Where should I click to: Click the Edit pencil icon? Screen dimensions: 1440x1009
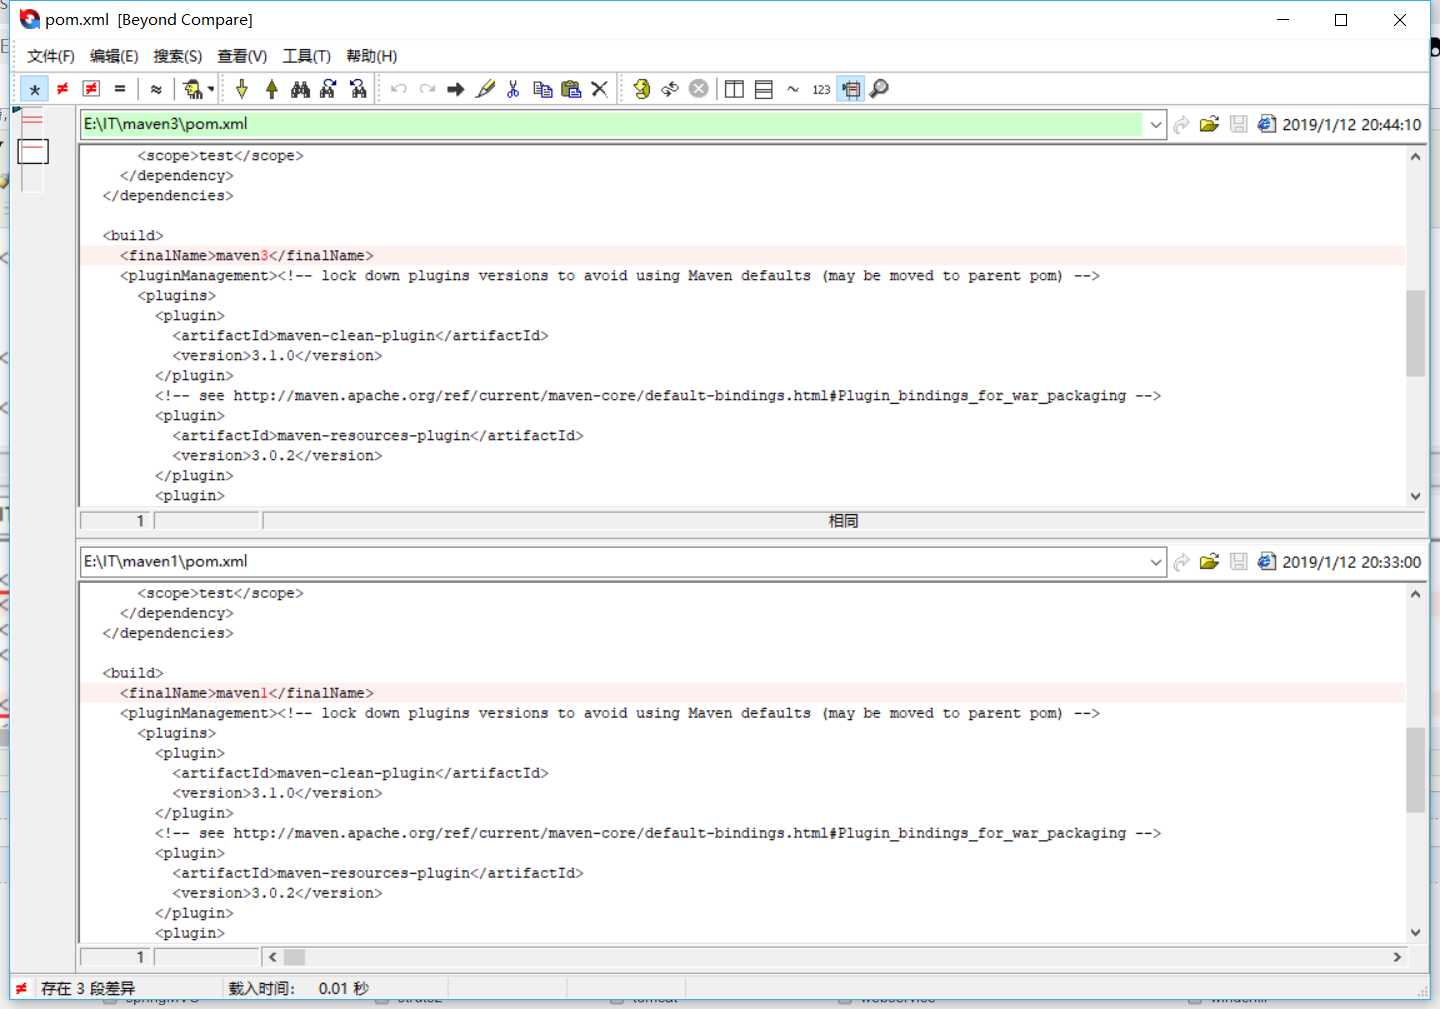pos(485,89)
